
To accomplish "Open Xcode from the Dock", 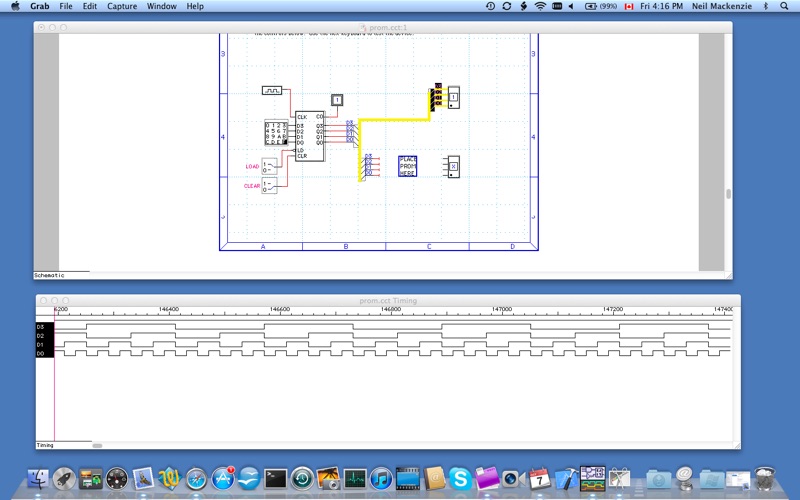I will point(566,479).
